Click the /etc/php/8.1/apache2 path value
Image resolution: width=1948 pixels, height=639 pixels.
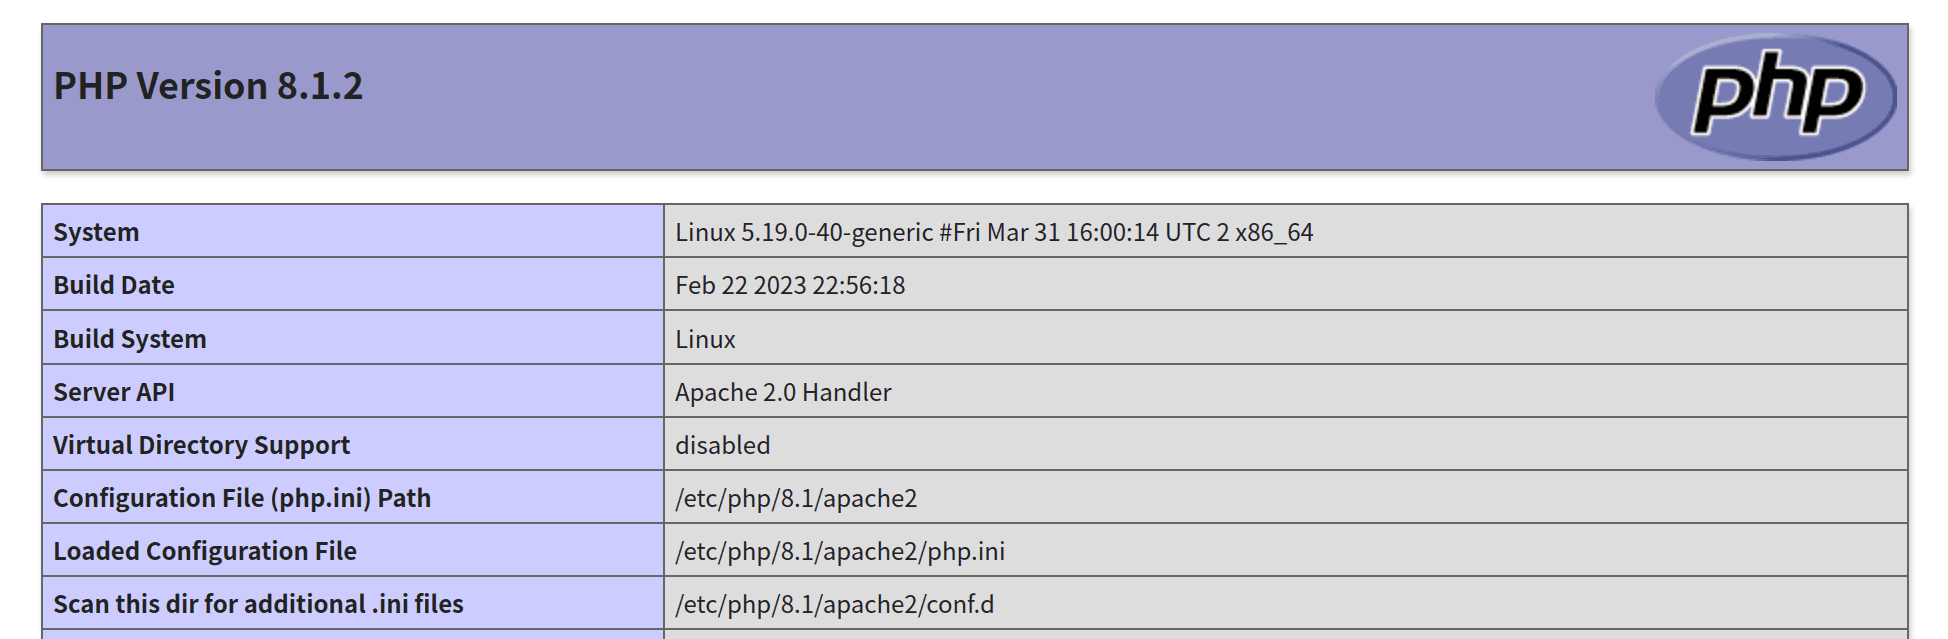pos(796,498)
